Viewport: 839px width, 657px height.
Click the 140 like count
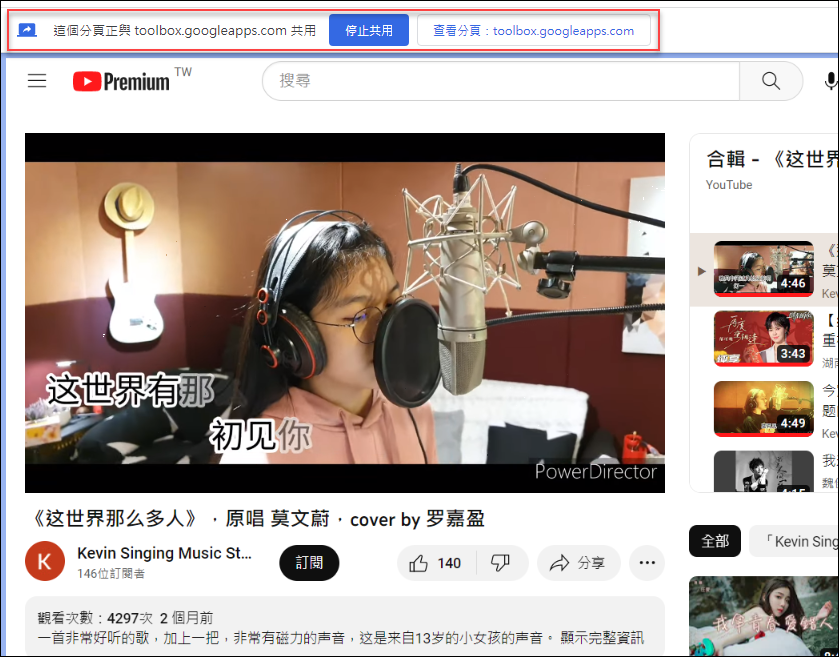[x=449, y=563]
